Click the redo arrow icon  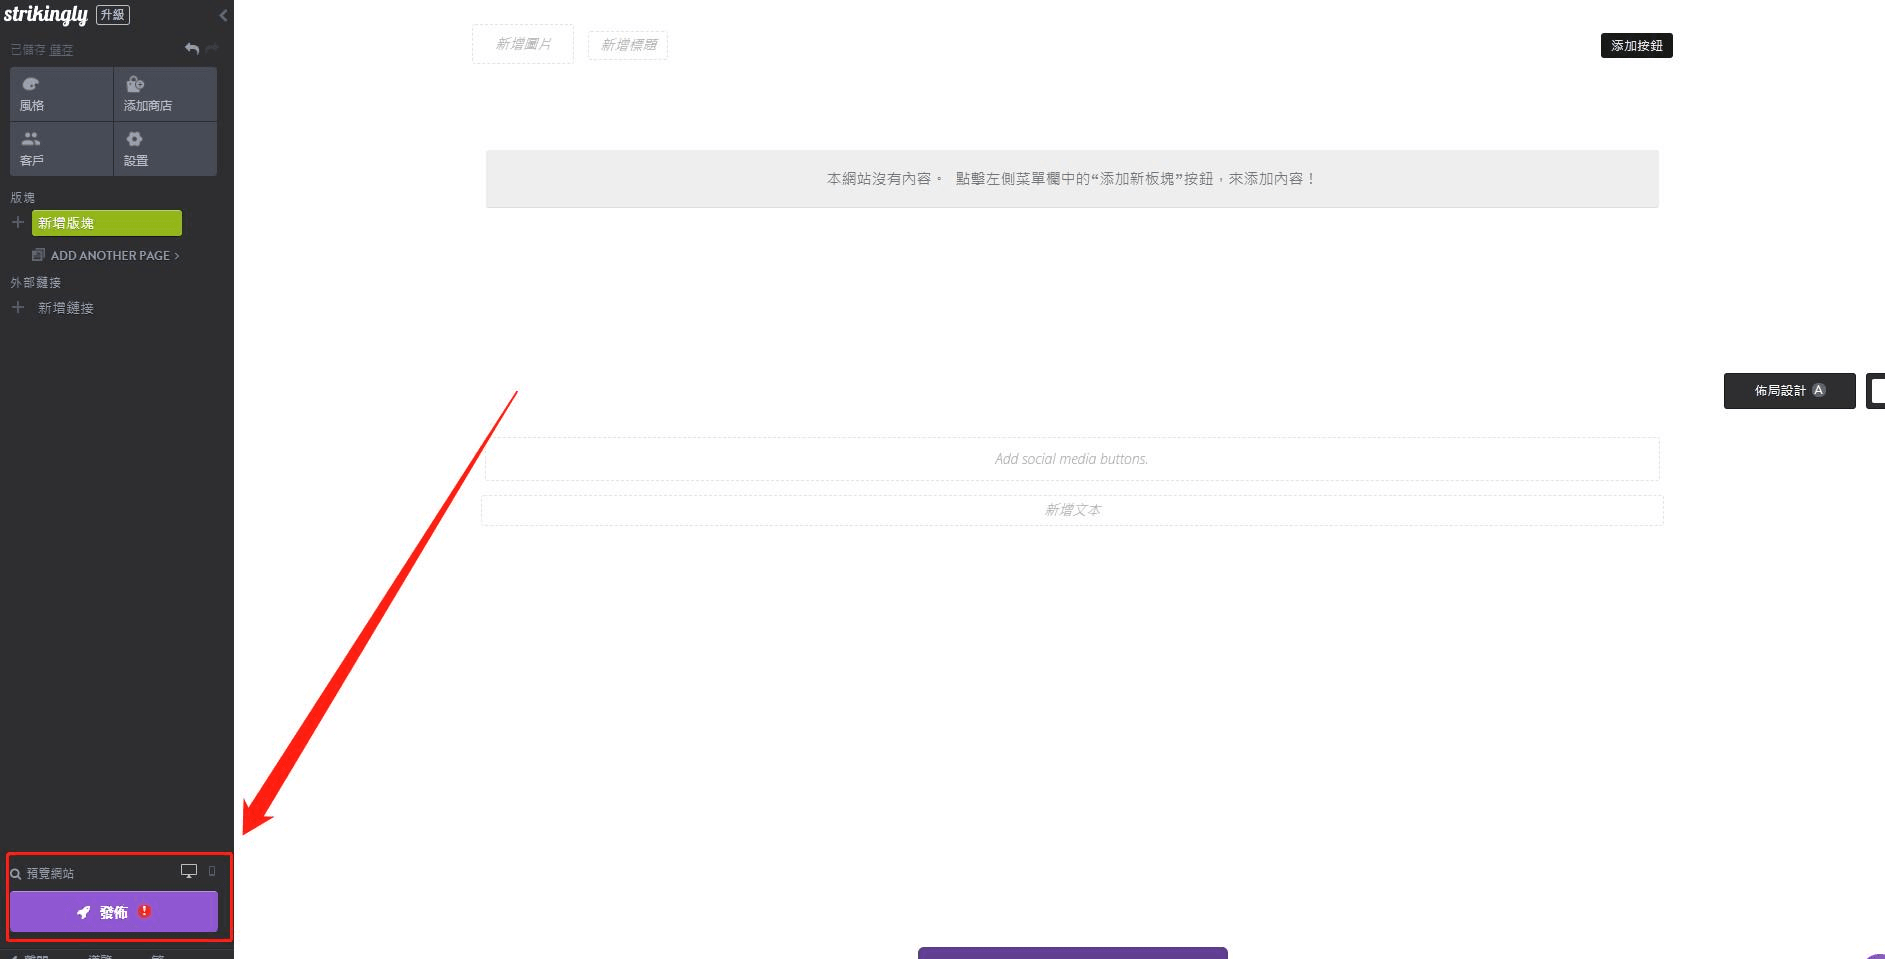point(210,47)
